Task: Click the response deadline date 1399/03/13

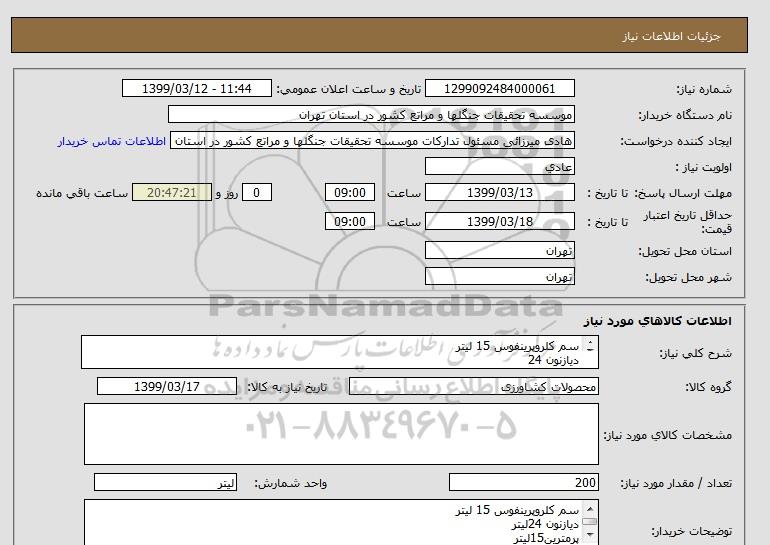Action: point(499,192)
